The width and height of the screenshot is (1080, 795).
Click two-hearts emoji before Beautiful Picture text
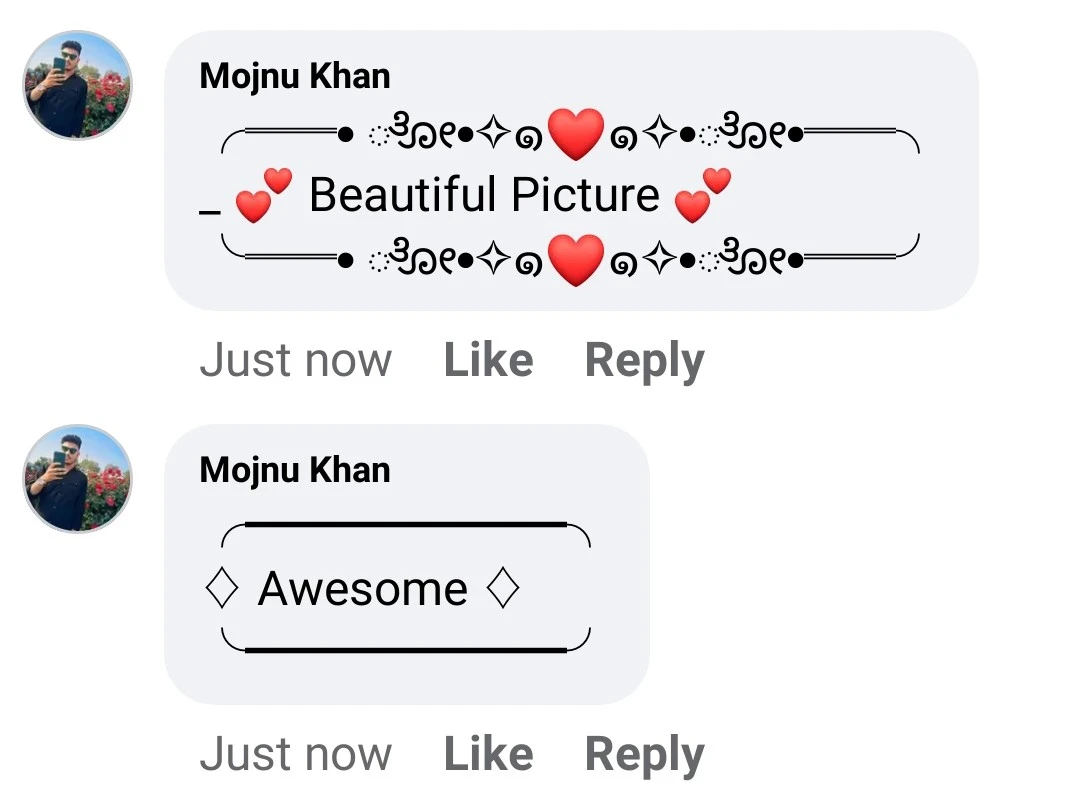pos(263,195)
